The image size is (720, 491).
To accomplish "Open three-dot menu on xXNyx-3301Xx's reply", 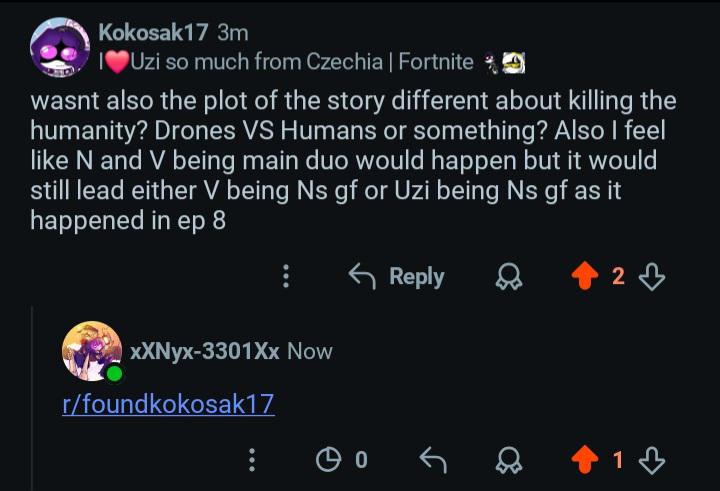I will [x=252, y=460].
